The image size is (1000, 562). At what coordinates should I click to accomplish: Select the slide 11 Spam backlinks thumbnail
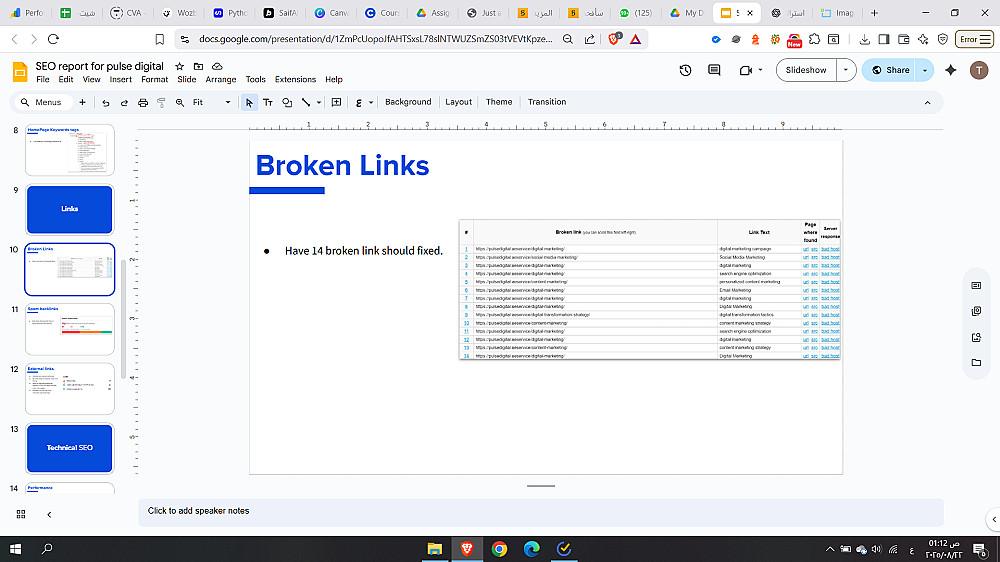click(x=70, y=329)
